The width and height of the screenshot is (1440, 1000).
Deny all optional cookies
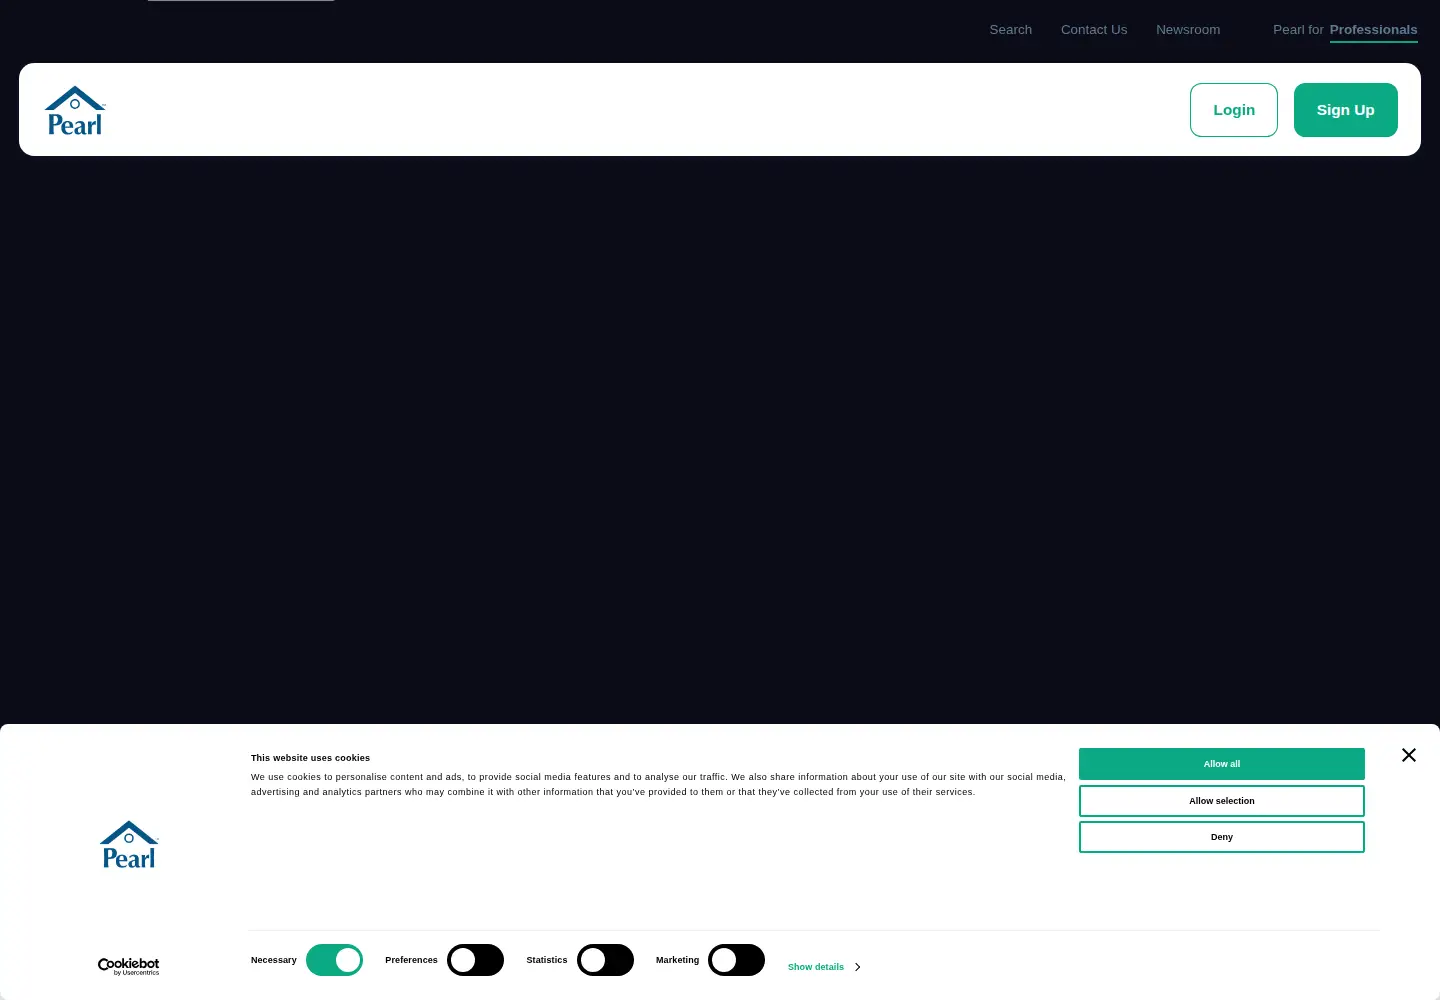tap(1222, 837)
